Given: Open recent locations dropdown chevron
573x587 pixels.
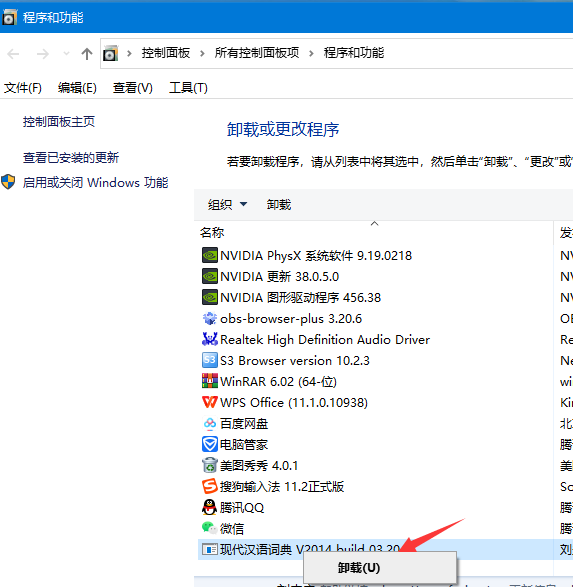Looking at the screenshot, I should [66, 54].
